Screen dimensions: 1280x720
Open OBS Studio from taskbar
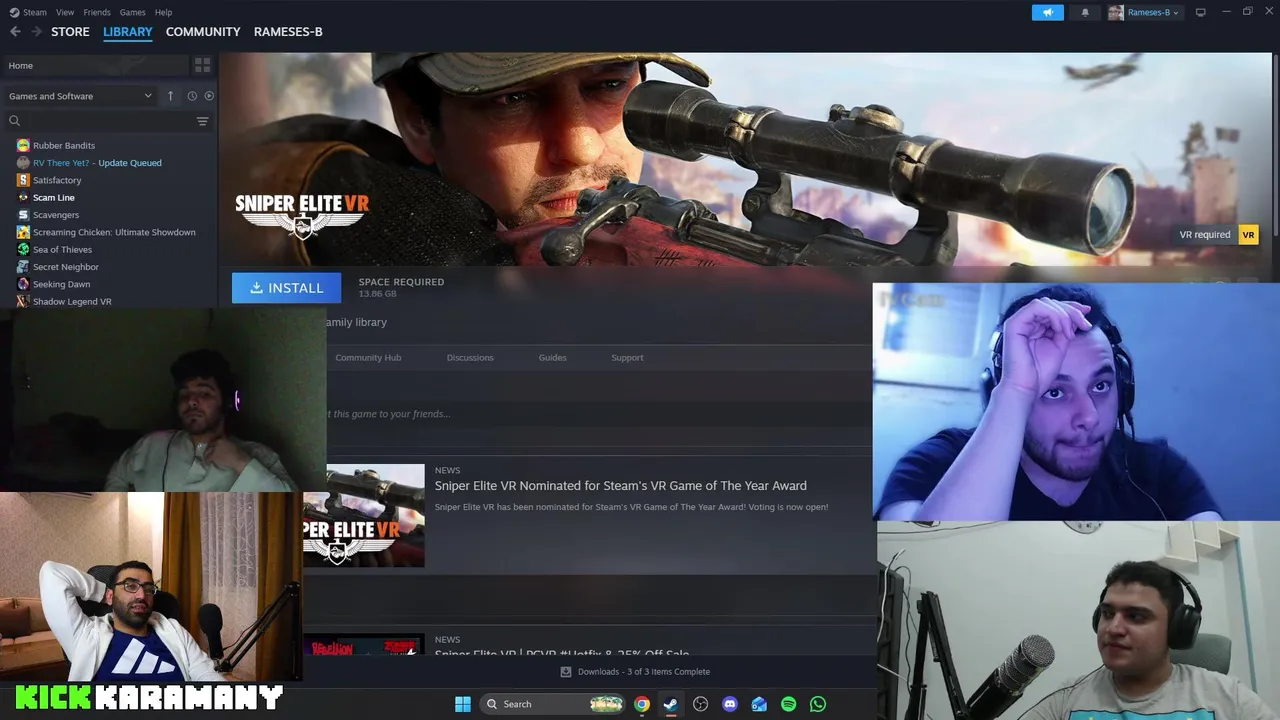(700, 704)
